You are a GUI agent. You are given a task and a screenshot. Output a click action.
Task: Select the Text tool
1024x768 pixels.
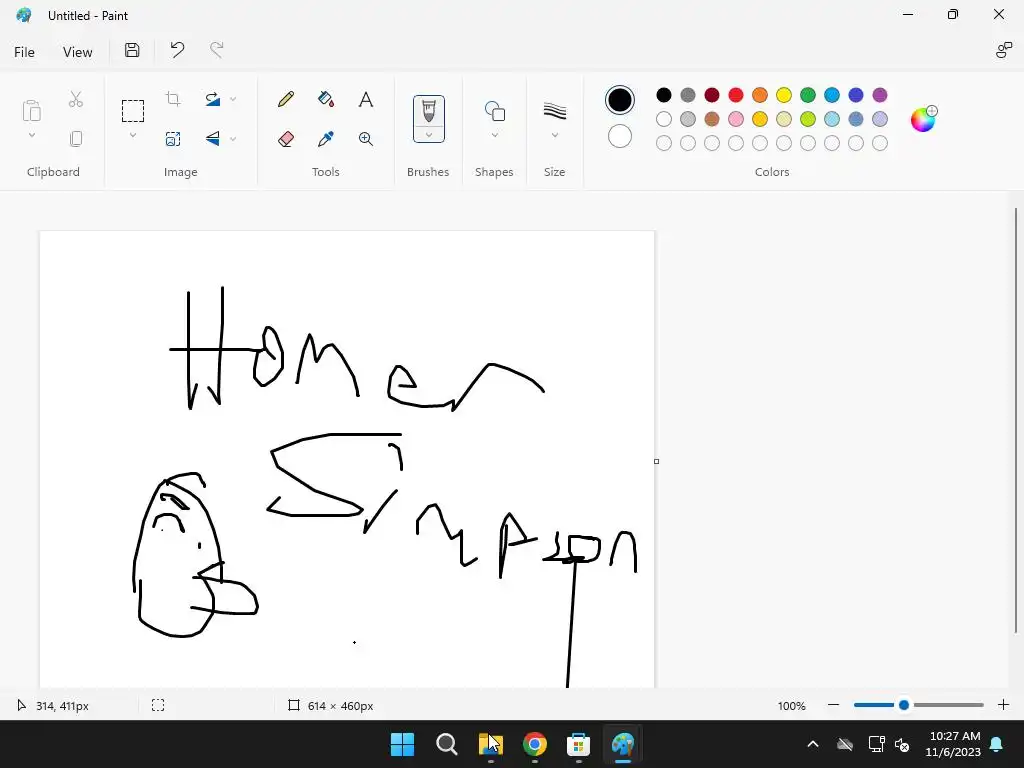[366, 99]
